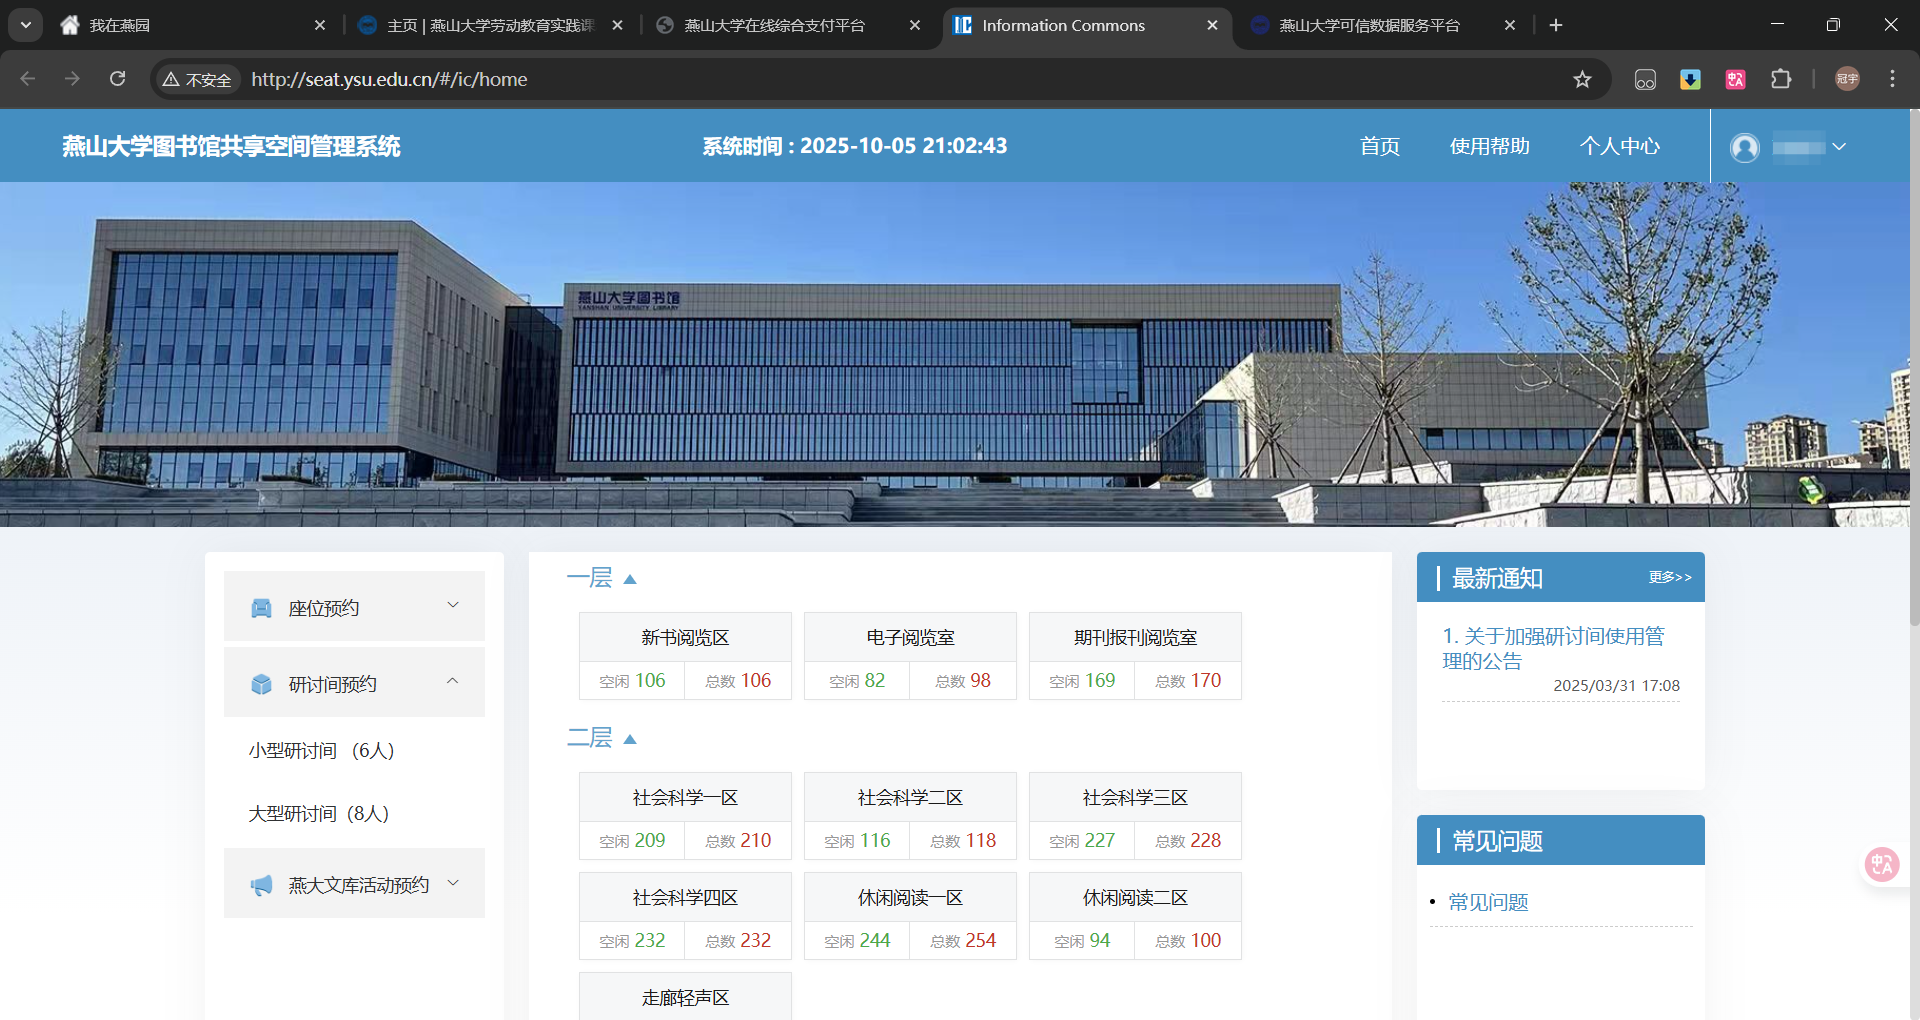The height and width of the screenshot is (1020, 1920).
Task: Open the download extension icon in toolbar
Action: coord(1690,79)
